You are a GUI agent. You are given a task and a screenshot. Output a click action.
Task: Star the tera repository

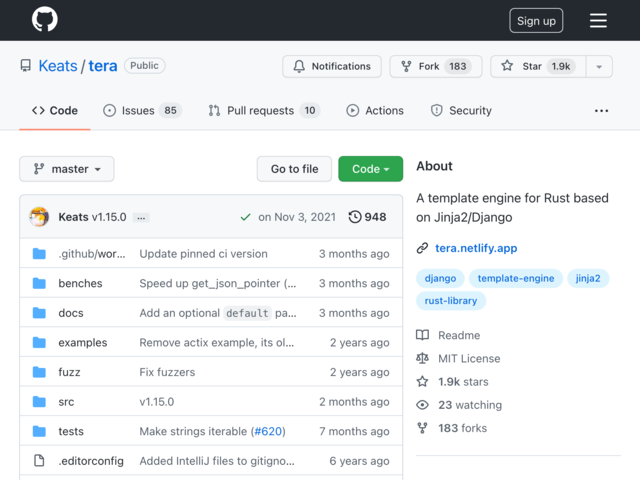tap(538, 66)
